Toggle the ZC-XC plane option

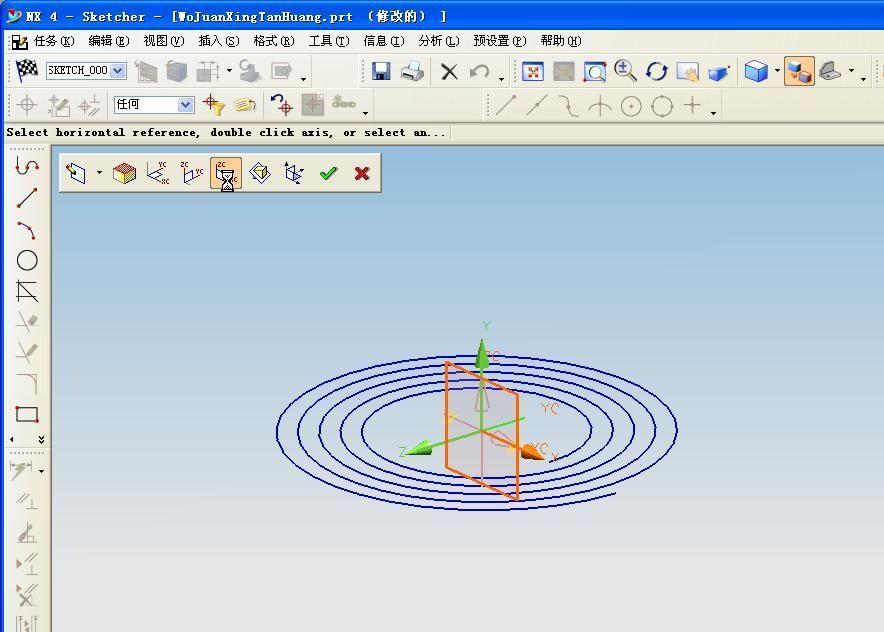(226, 173)
